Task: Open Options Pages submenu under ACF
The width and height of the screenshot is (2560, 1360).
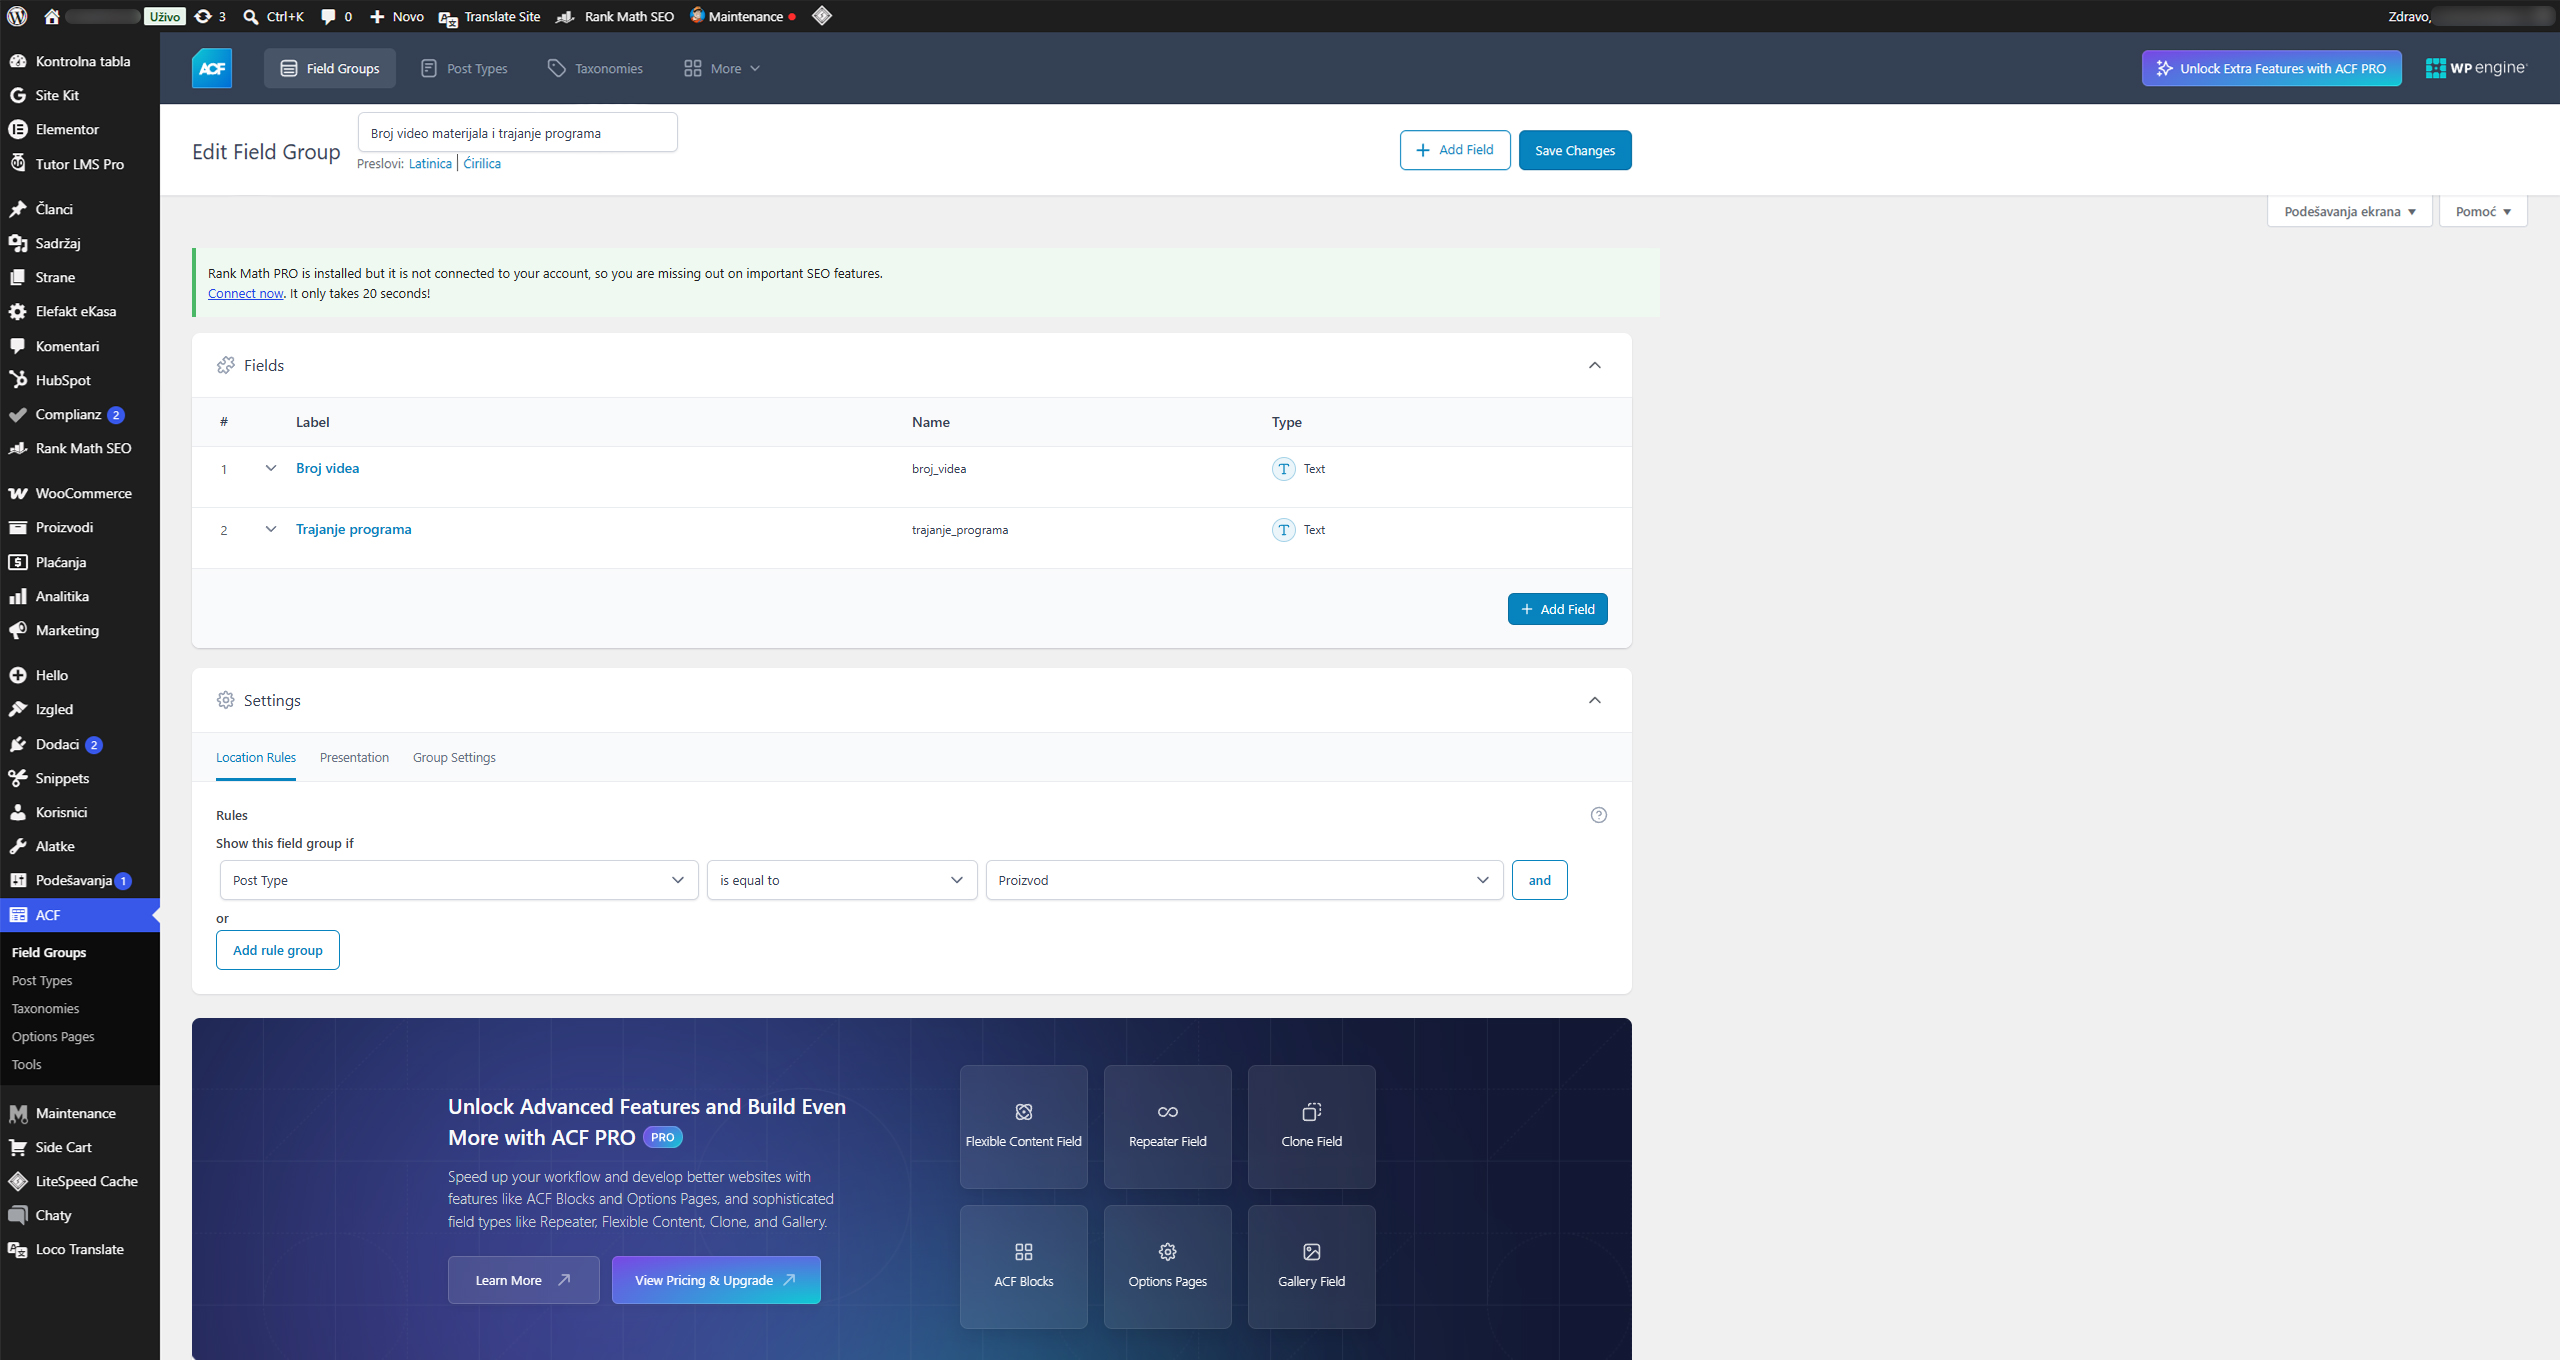Action: [x=53, y=1036]
